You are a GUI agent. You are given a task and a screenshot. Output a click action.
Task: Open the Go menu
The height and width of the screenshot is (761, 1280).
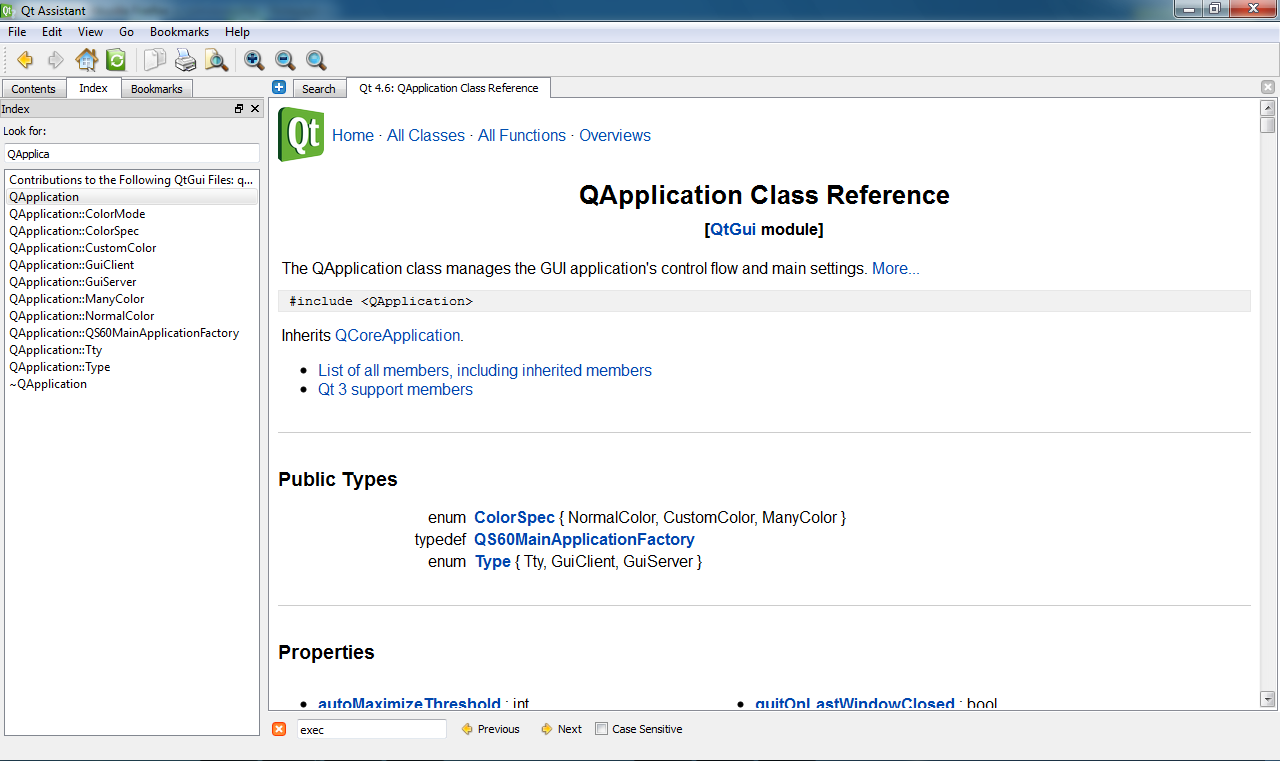point(126,32)
